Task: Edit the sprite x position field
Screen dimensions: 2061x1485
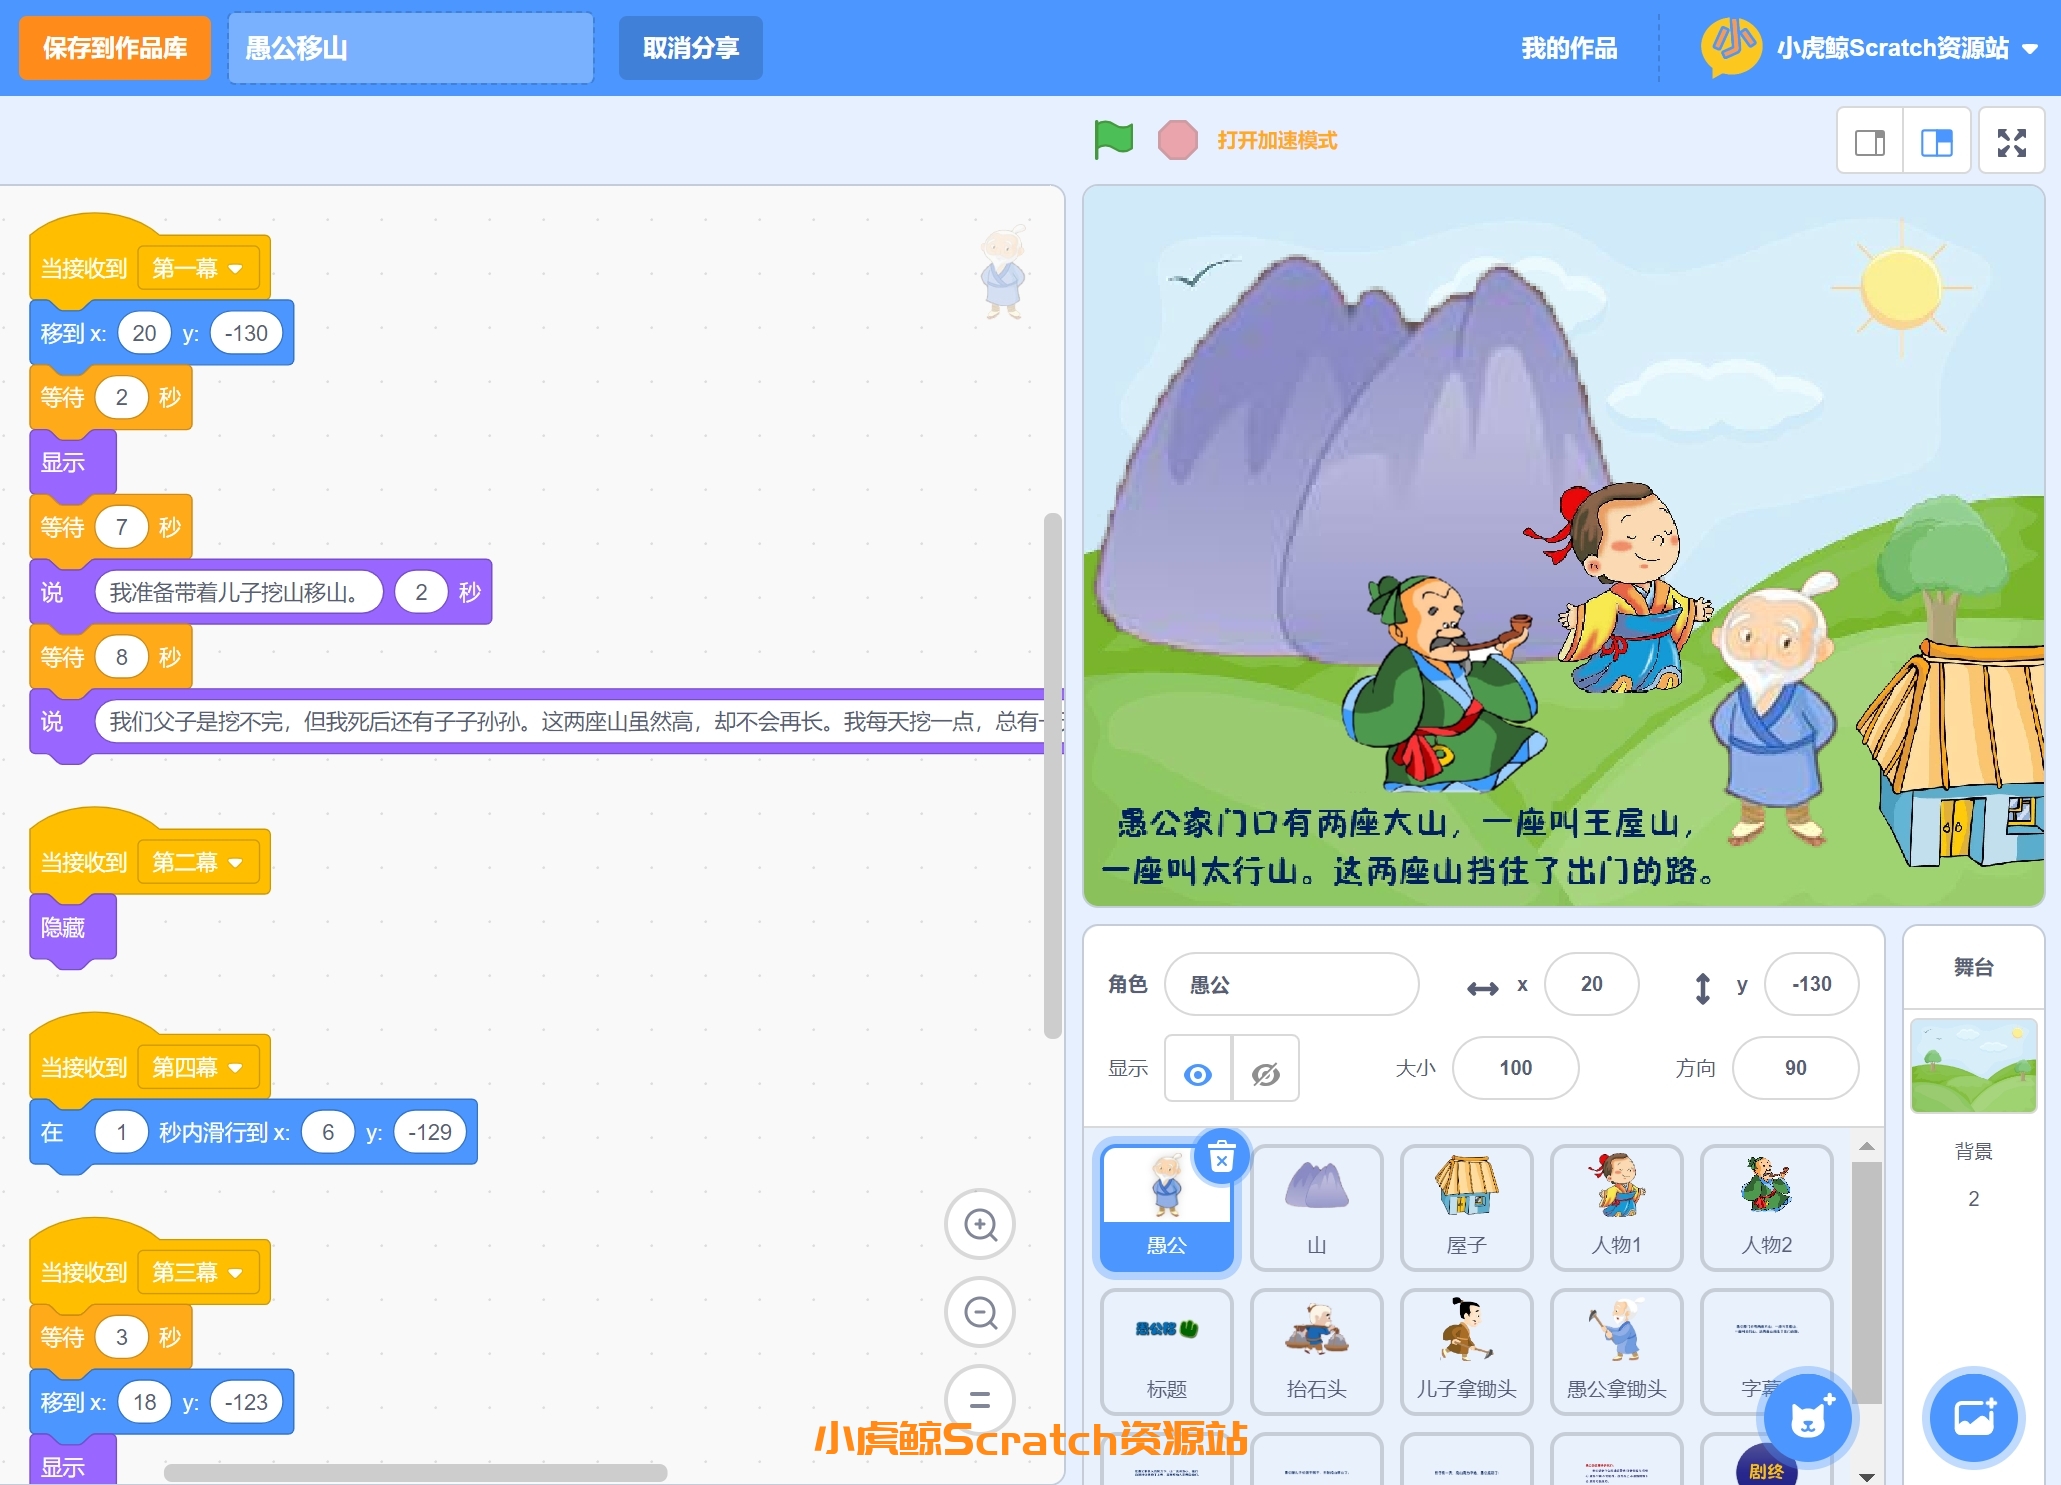Action: tap(1591, 984)
